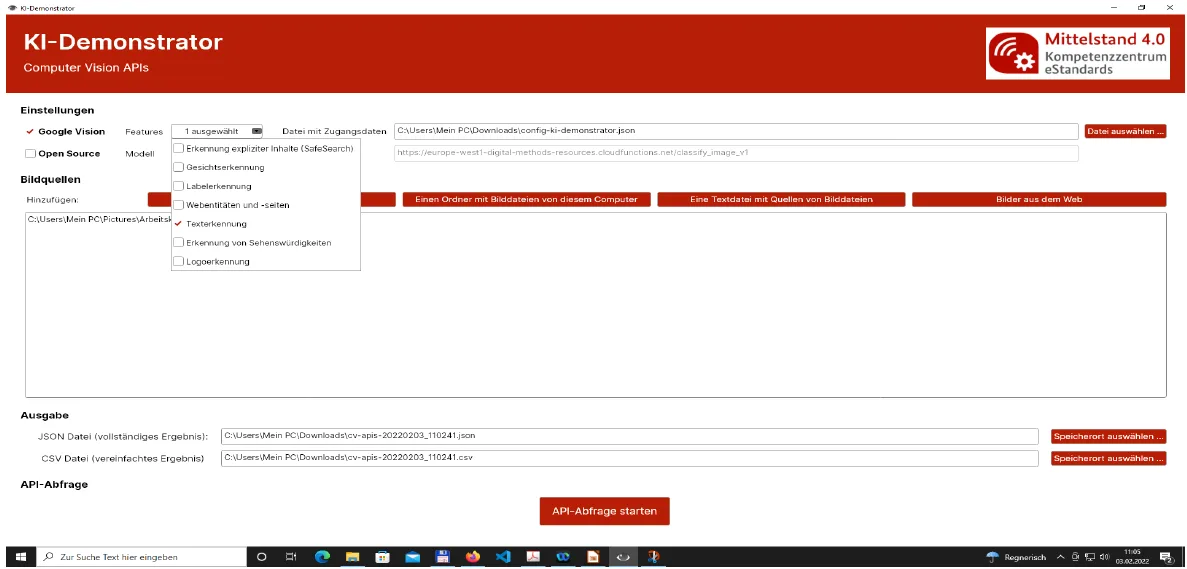1187x569 pixels.
Task: Choose save location for JSON file
Action: pyautogui.click(x=1108, y=437)
